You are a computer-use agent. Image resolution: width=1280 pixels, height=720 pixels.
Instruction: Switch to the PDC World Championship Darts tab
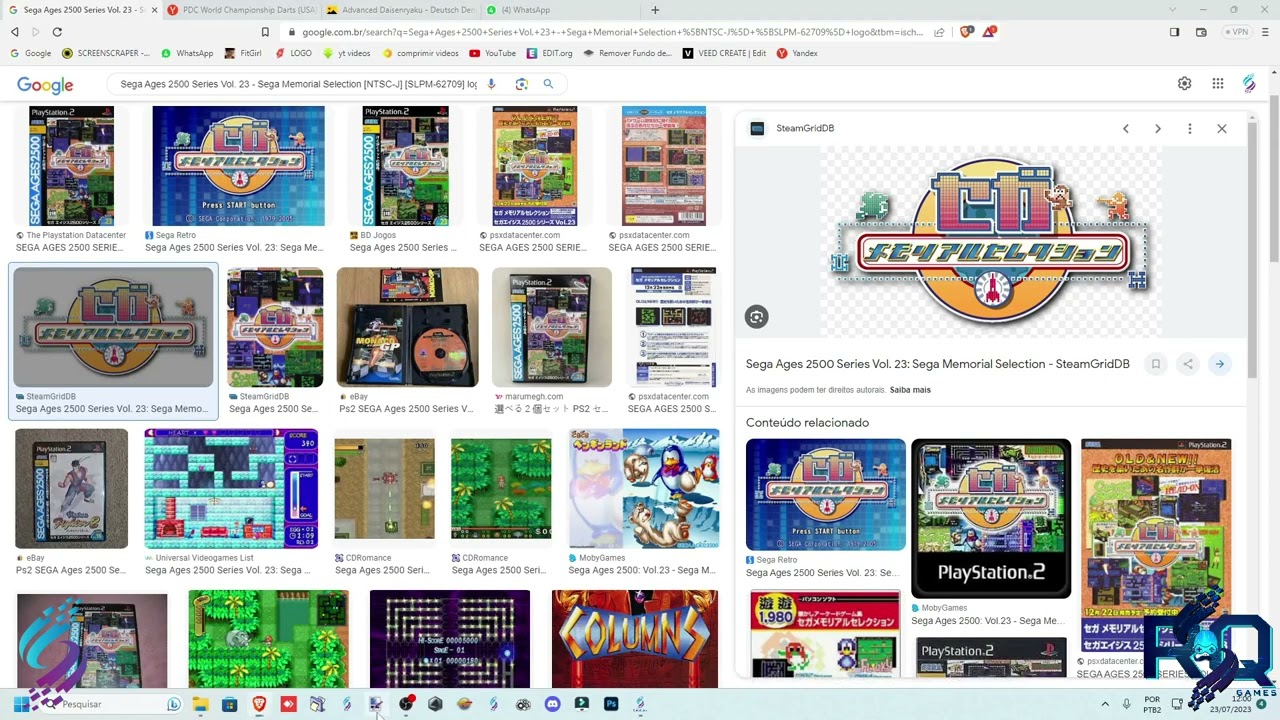coord(240,10)
